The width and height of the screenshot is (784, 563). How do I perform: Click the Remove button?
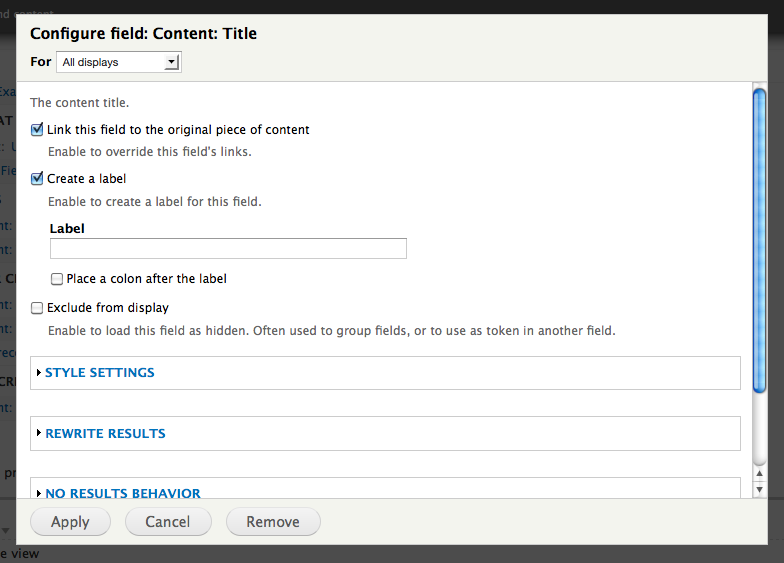[273, 522]
